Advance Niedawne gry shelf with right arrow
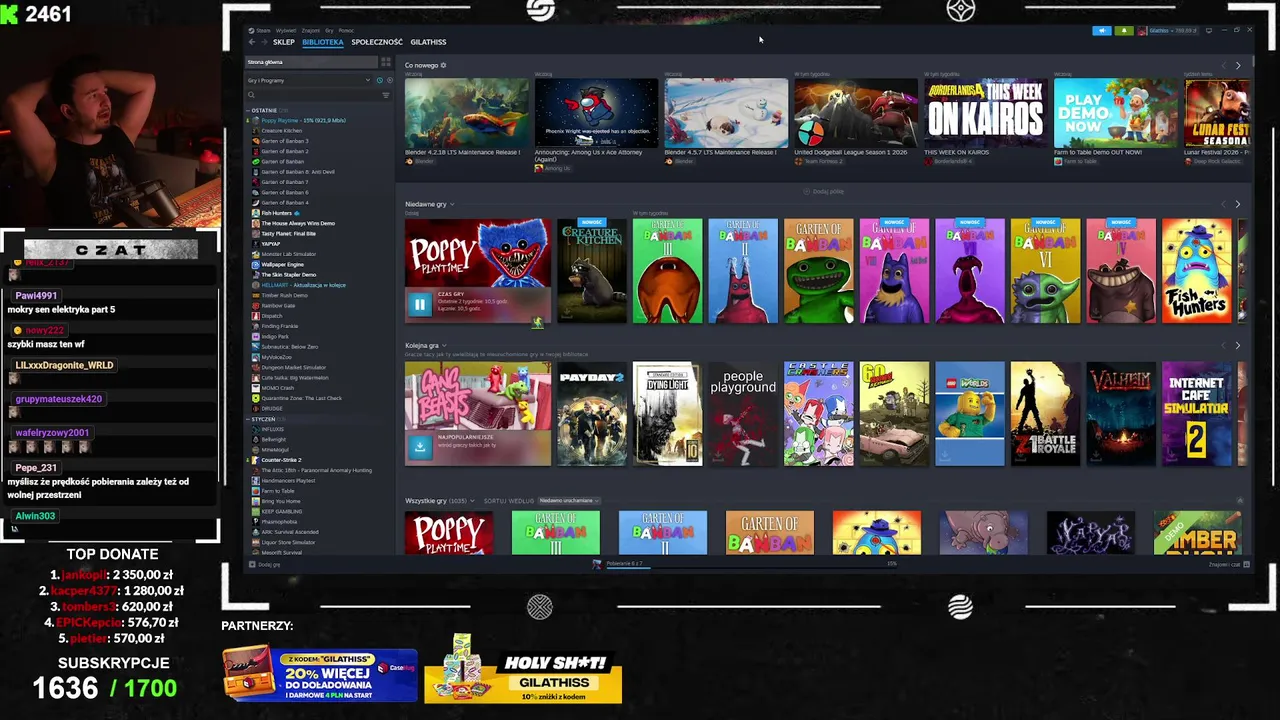Viewport: 1280px width, 720px height. (1238, 204)
